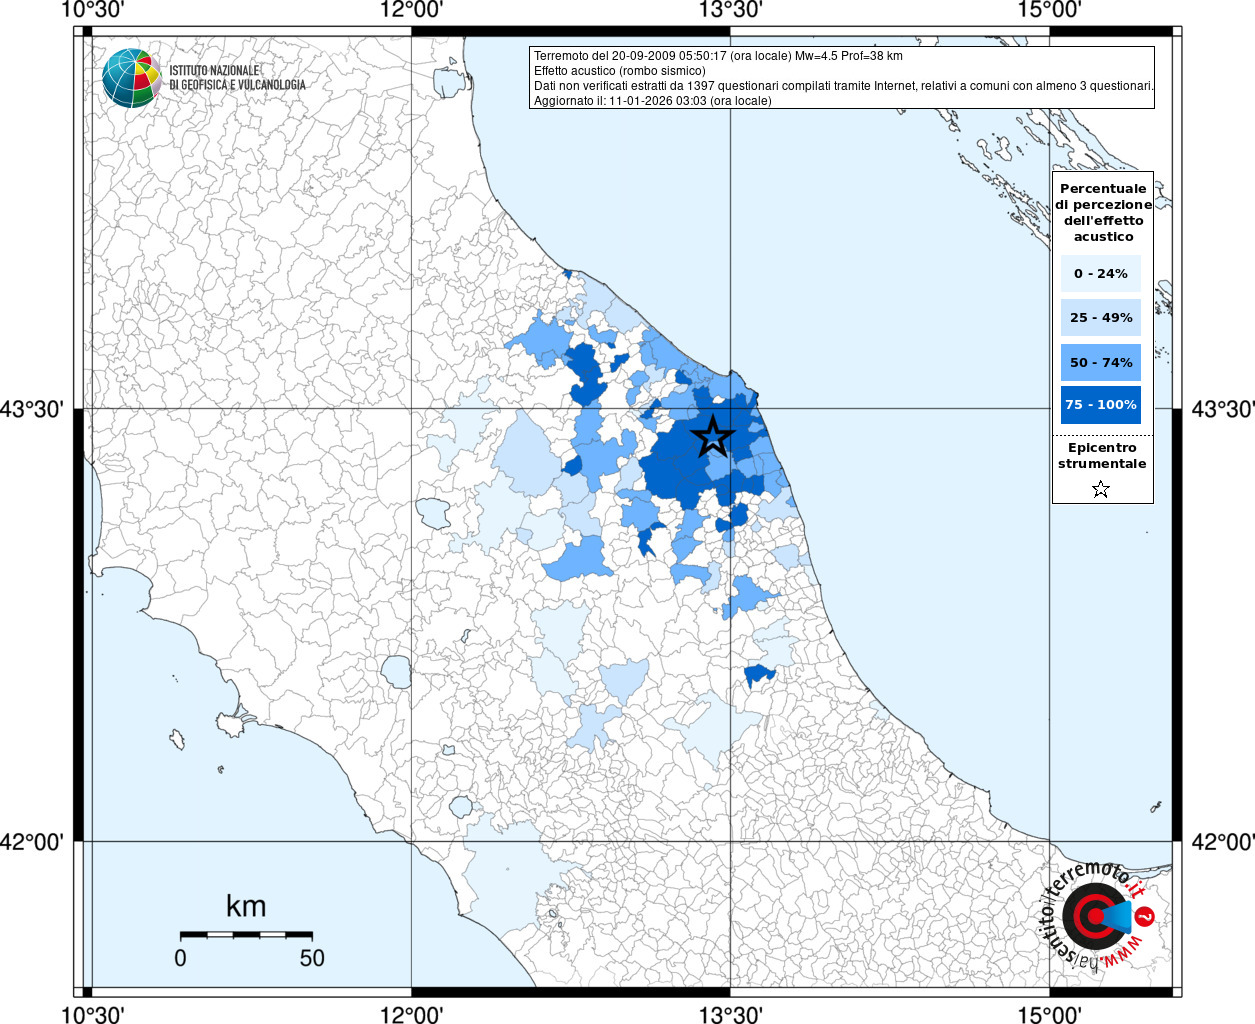Click Lake Bolsena on the map
This screenshot has height=1024, width=1255.
tap(396, 671)
